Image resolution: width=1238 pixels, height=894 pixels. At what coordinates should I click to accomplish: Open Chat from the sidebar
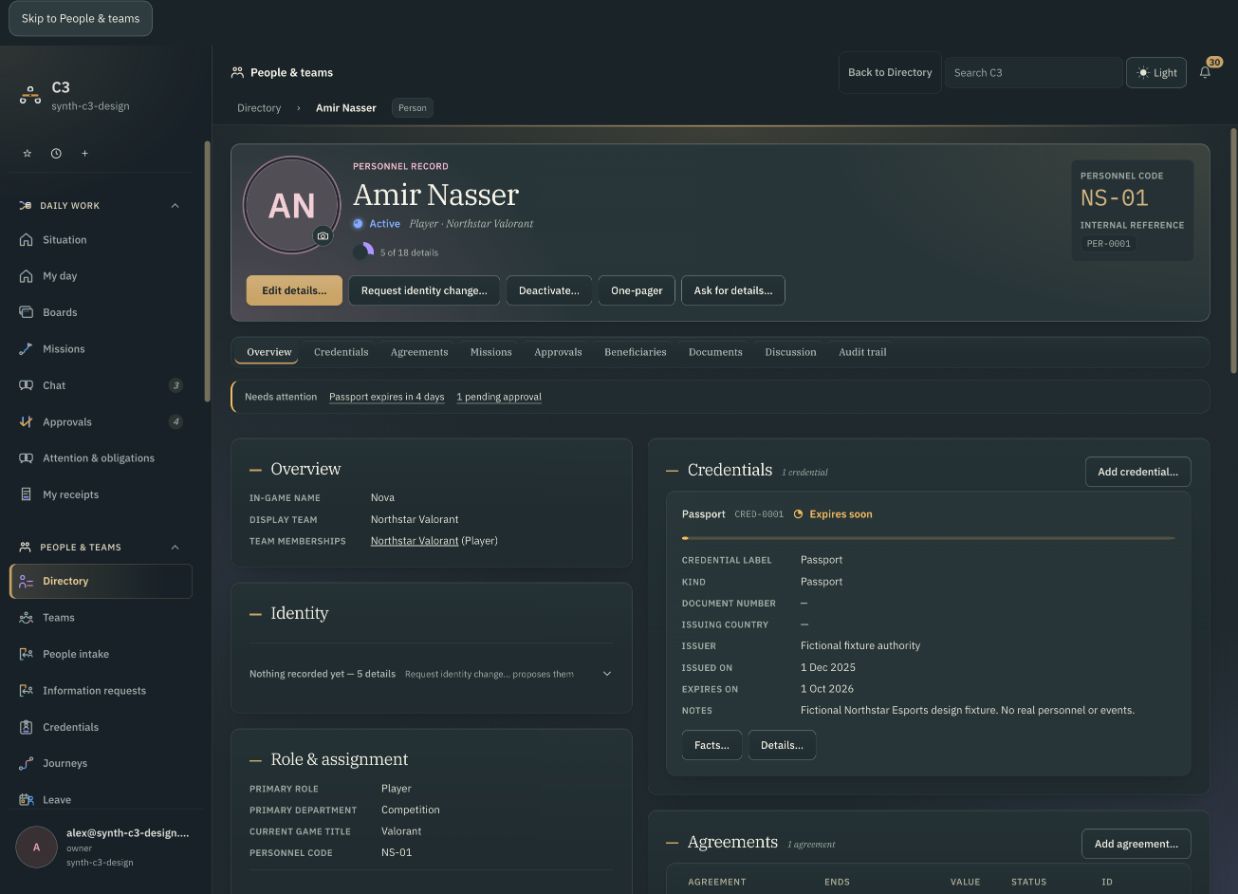click(100, 385)
